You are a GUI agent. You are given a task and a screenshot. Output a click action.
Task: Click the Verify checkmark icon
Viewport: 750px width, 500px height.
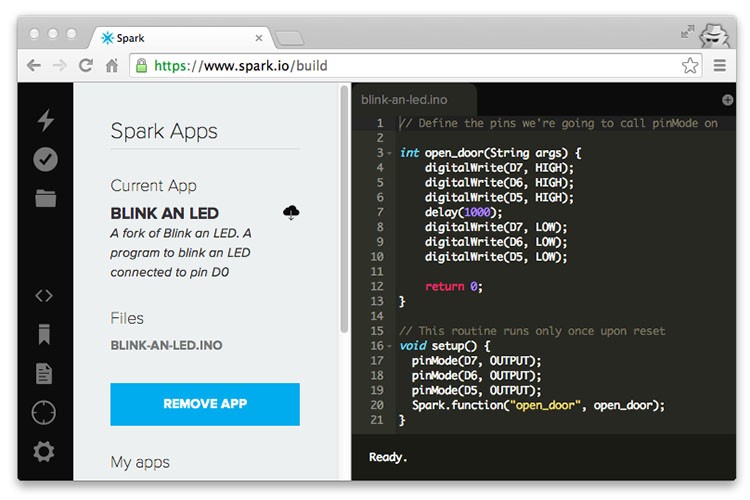(x=45, y=159)
